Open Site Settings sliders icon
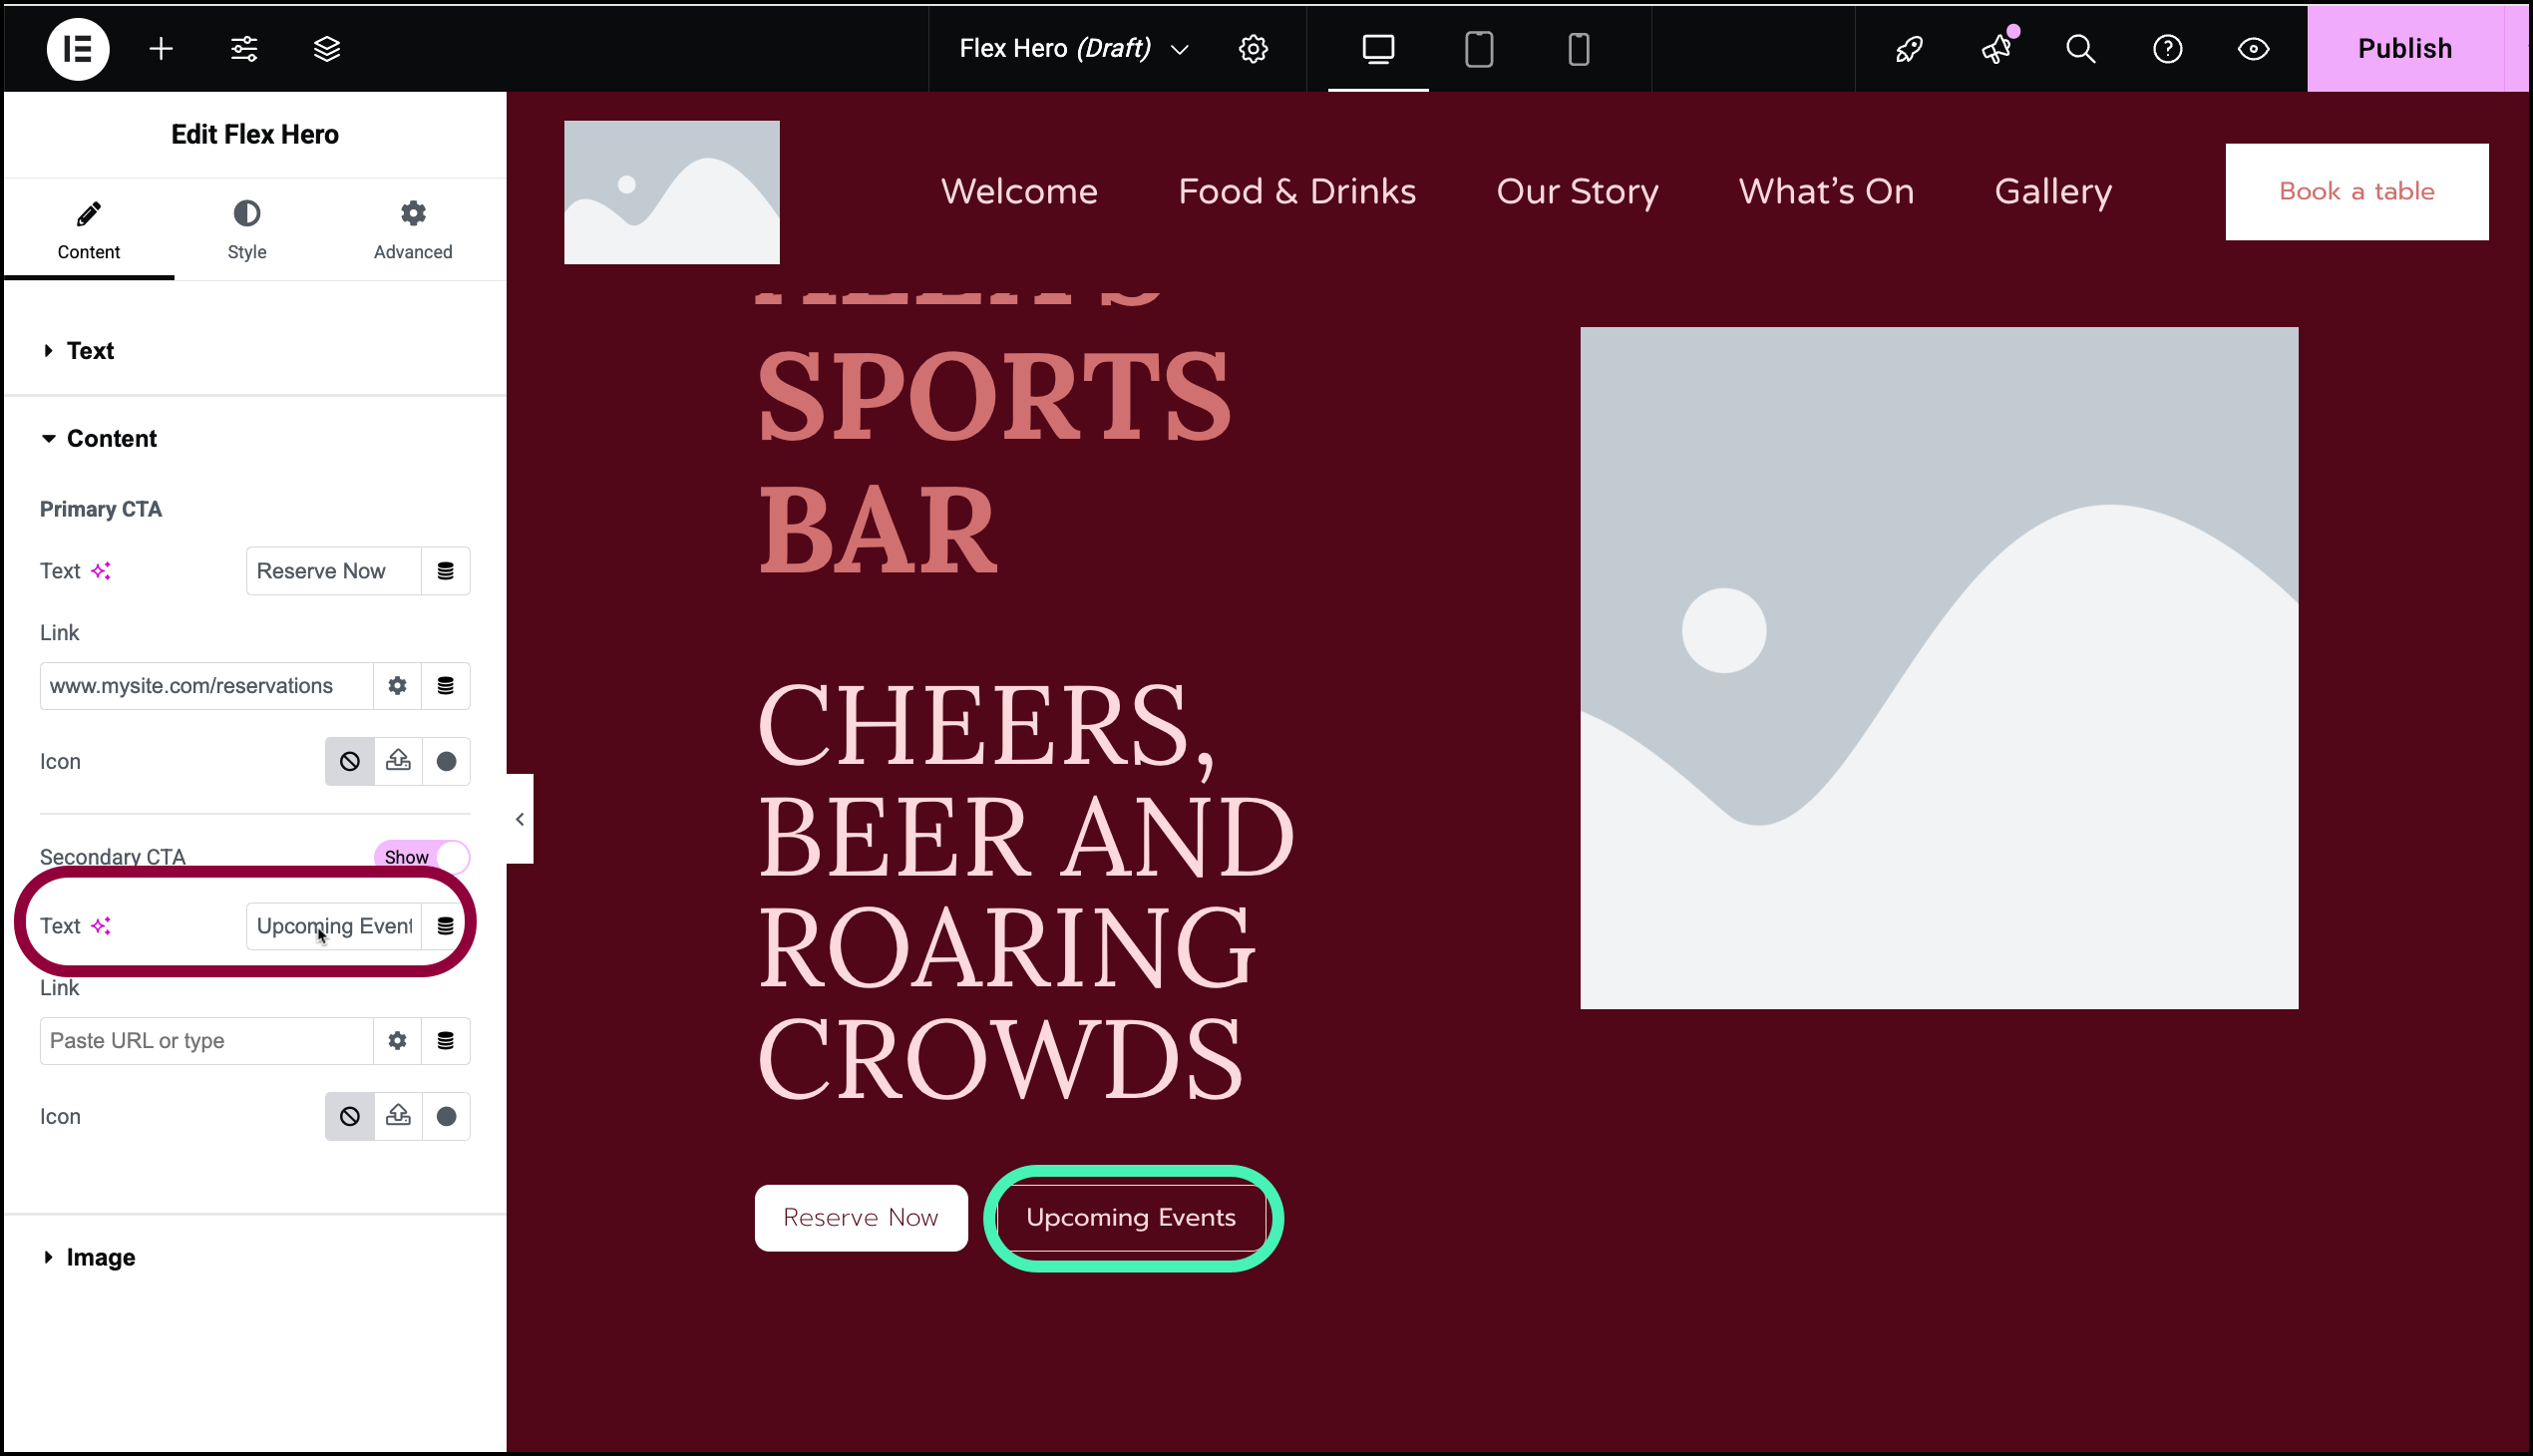Screen dimensions: 2533x1456 click(x=244, y=48)
